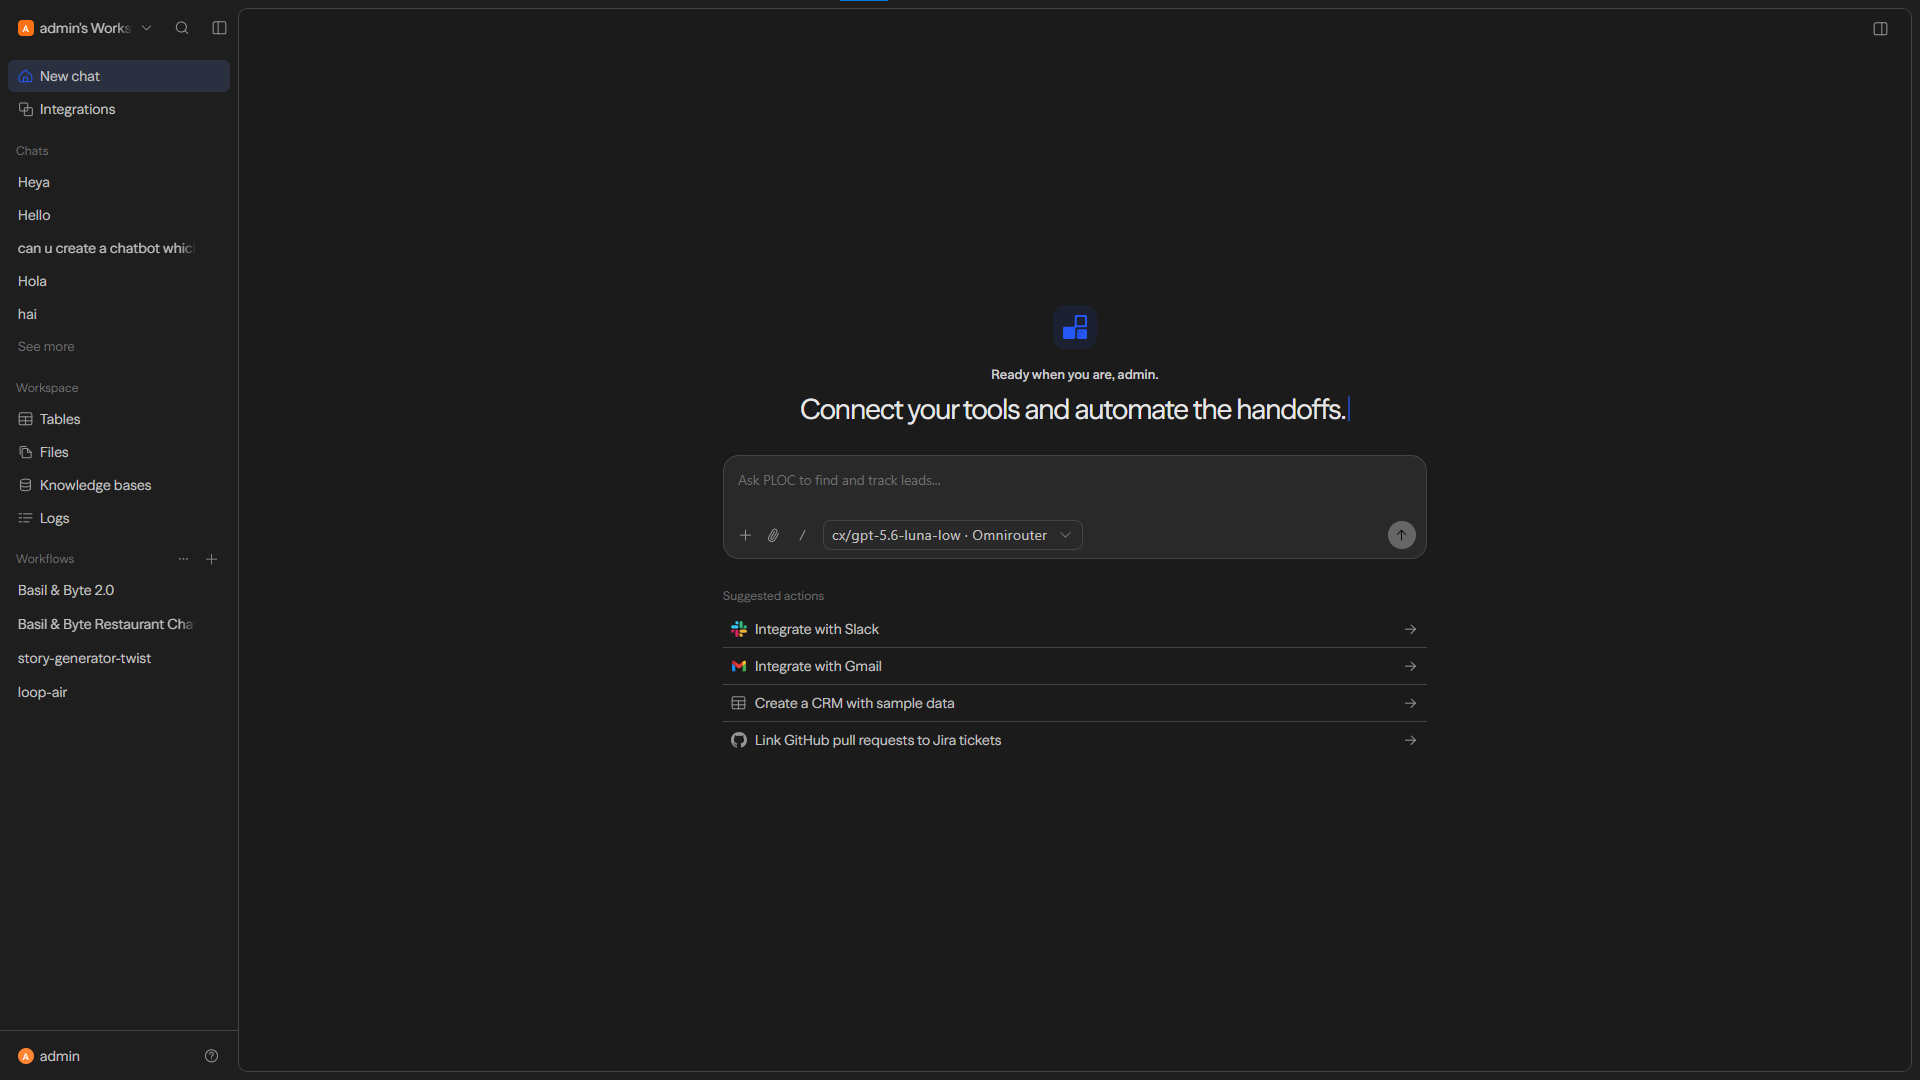Click the New chat home icon
1920x1080 pixels.
(26, 76)
